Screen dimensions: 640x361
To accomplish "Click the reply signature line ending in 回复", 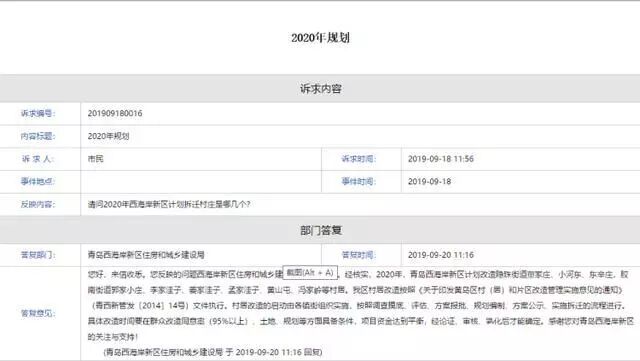I will coord(213,352).
